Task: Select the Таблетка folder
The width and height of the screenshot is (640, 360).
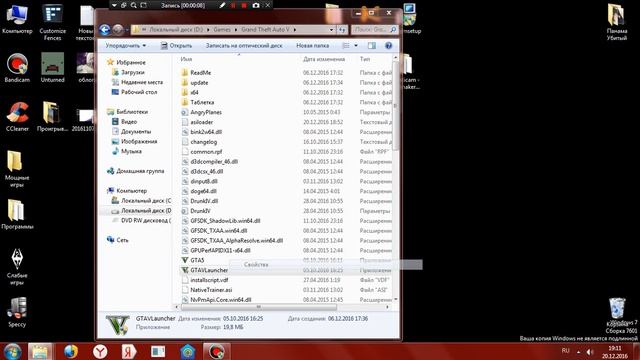Action: [x=202, y=102]
